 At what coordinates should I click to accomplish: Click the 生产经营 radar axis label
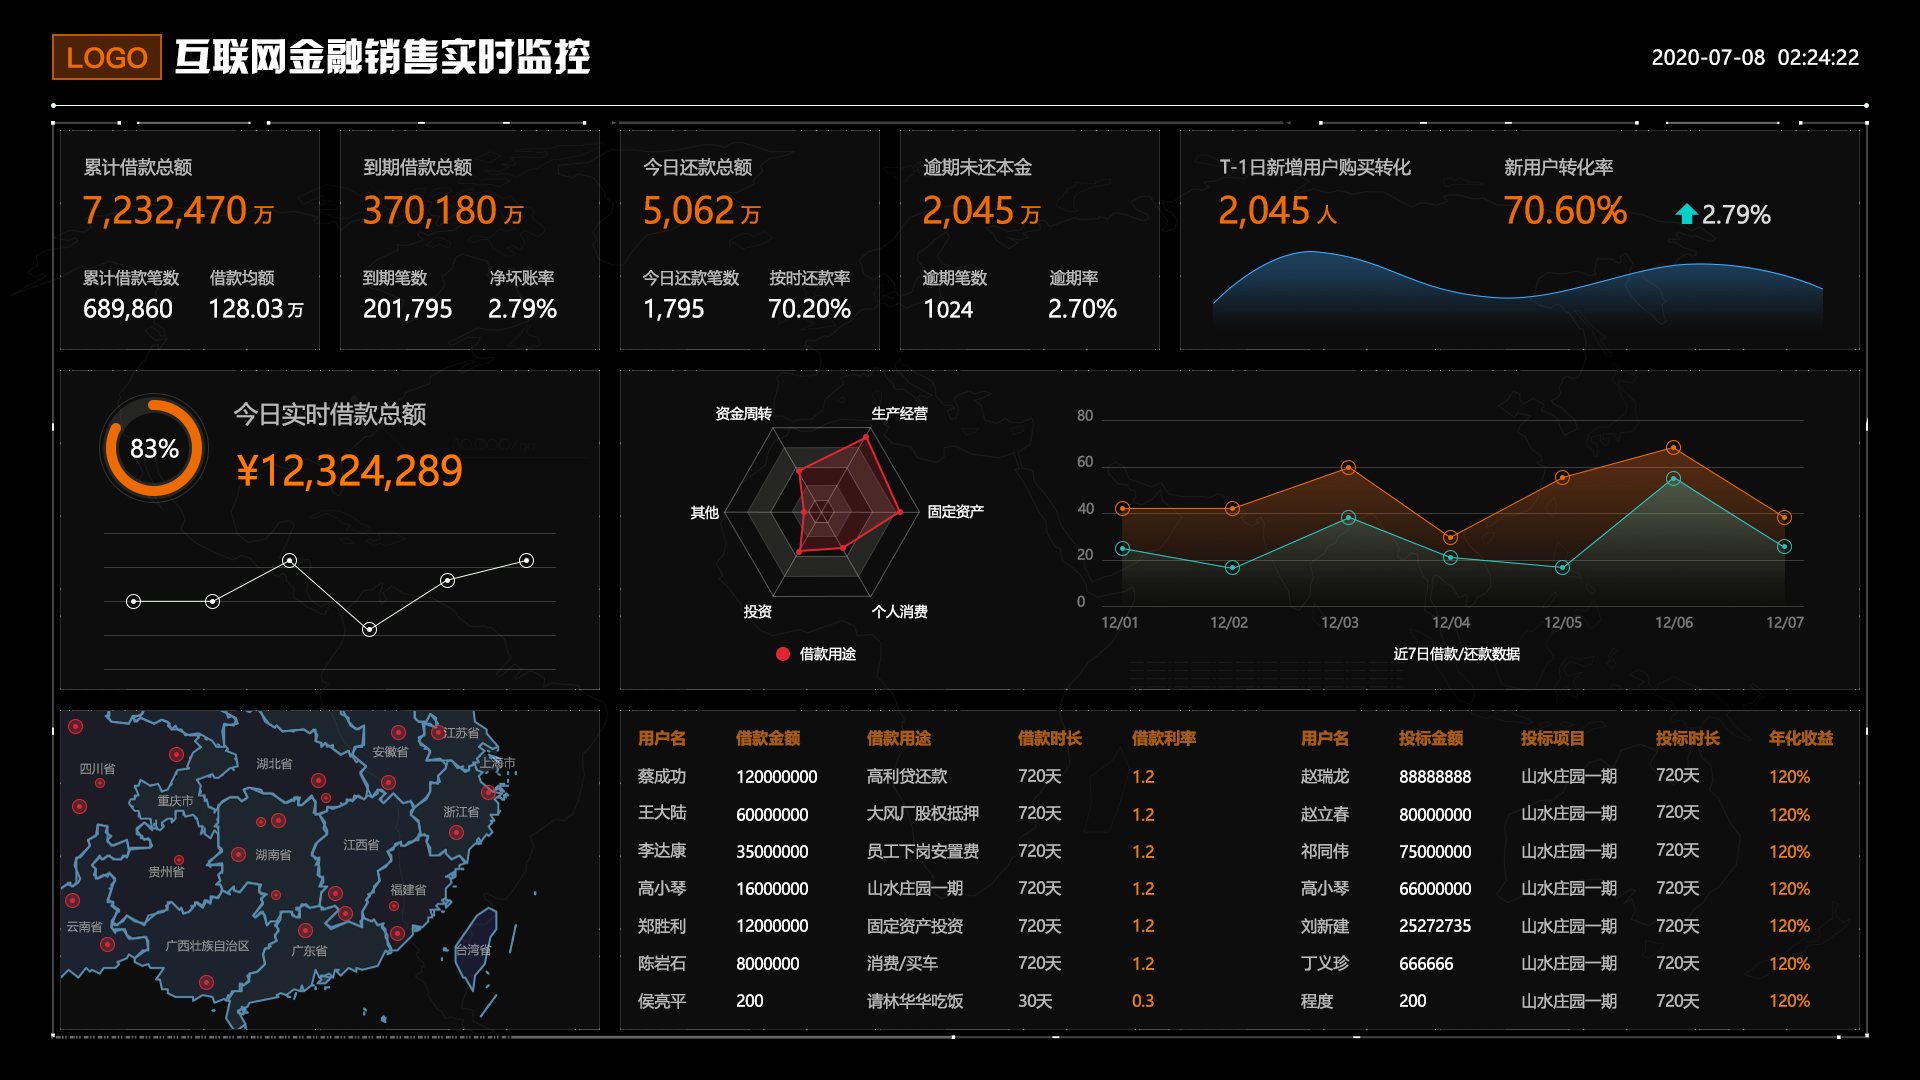899,414
